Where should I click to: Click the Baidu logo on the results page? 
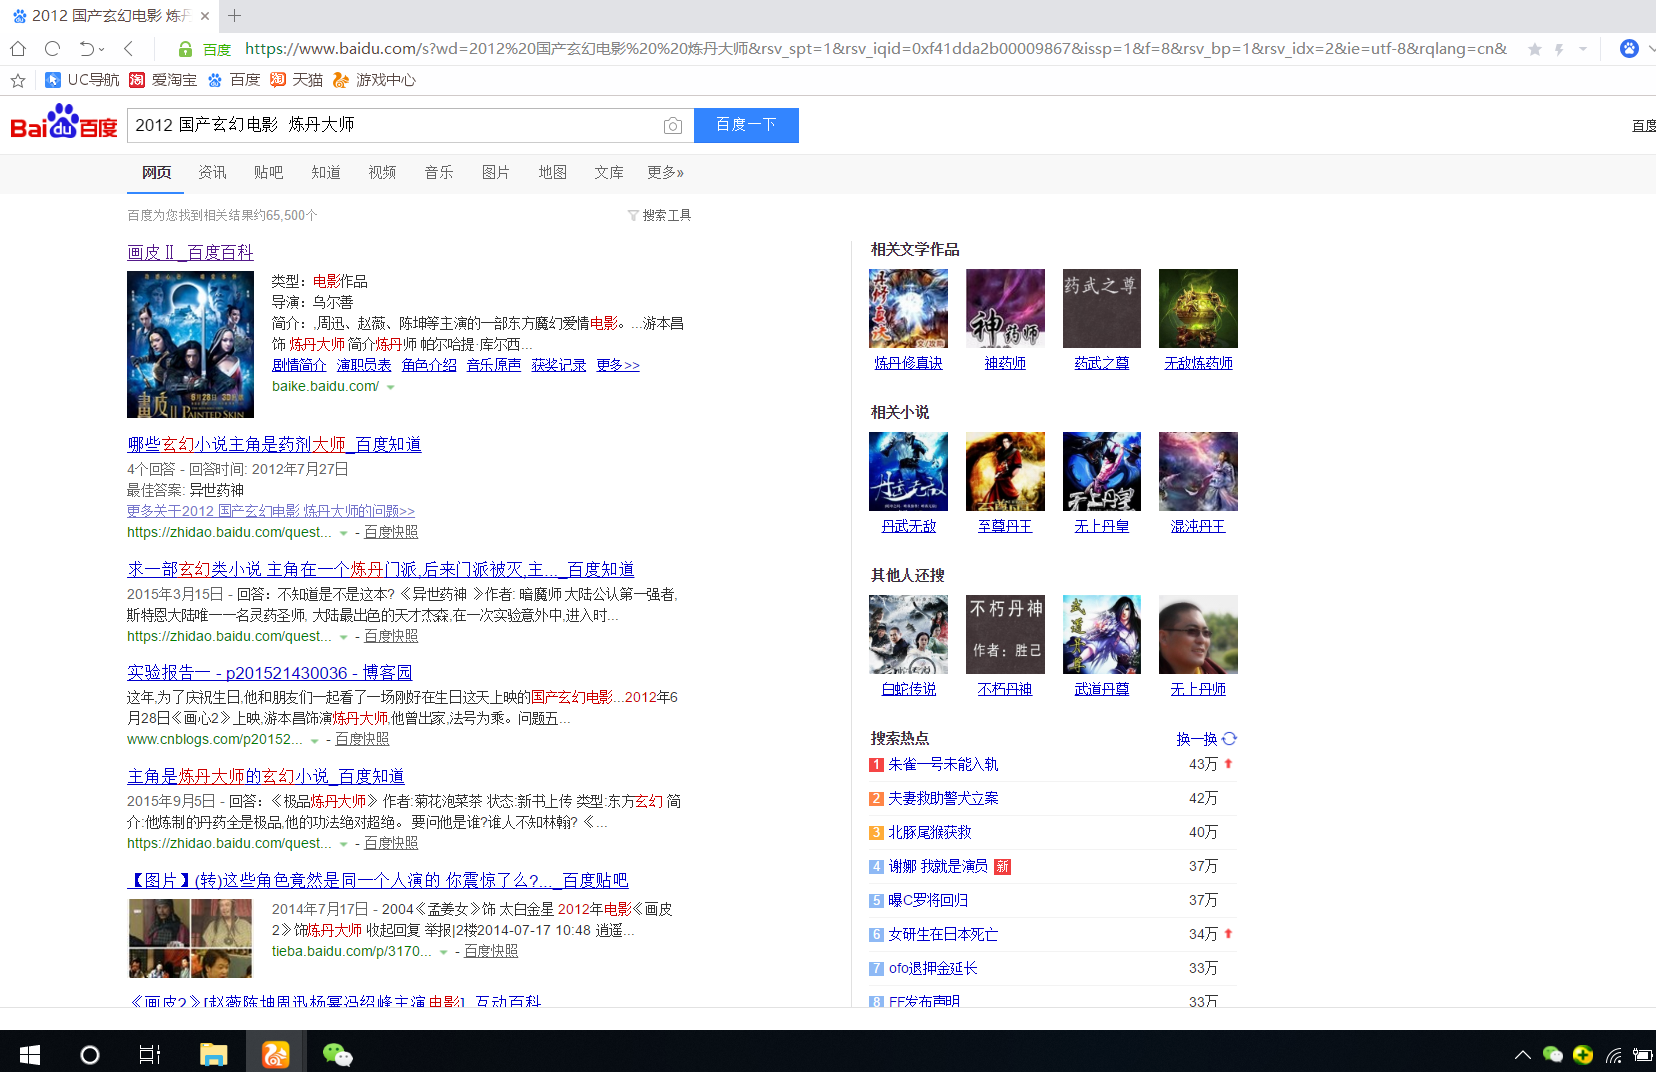(64, 122)
